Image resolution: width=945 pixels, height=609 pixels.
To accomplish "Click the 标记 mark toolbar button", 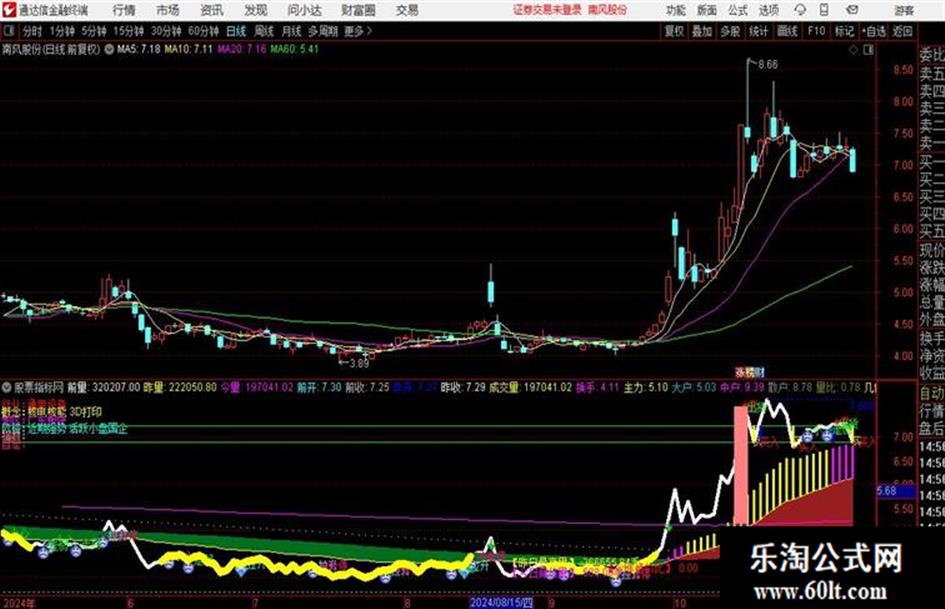I will click(x=844, y=31).
